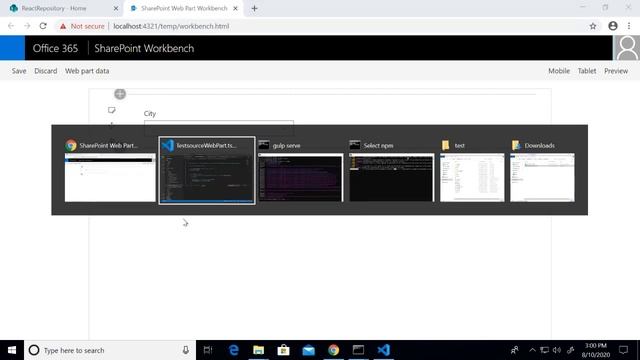Bookmark this page with star icon

(593, 26)
